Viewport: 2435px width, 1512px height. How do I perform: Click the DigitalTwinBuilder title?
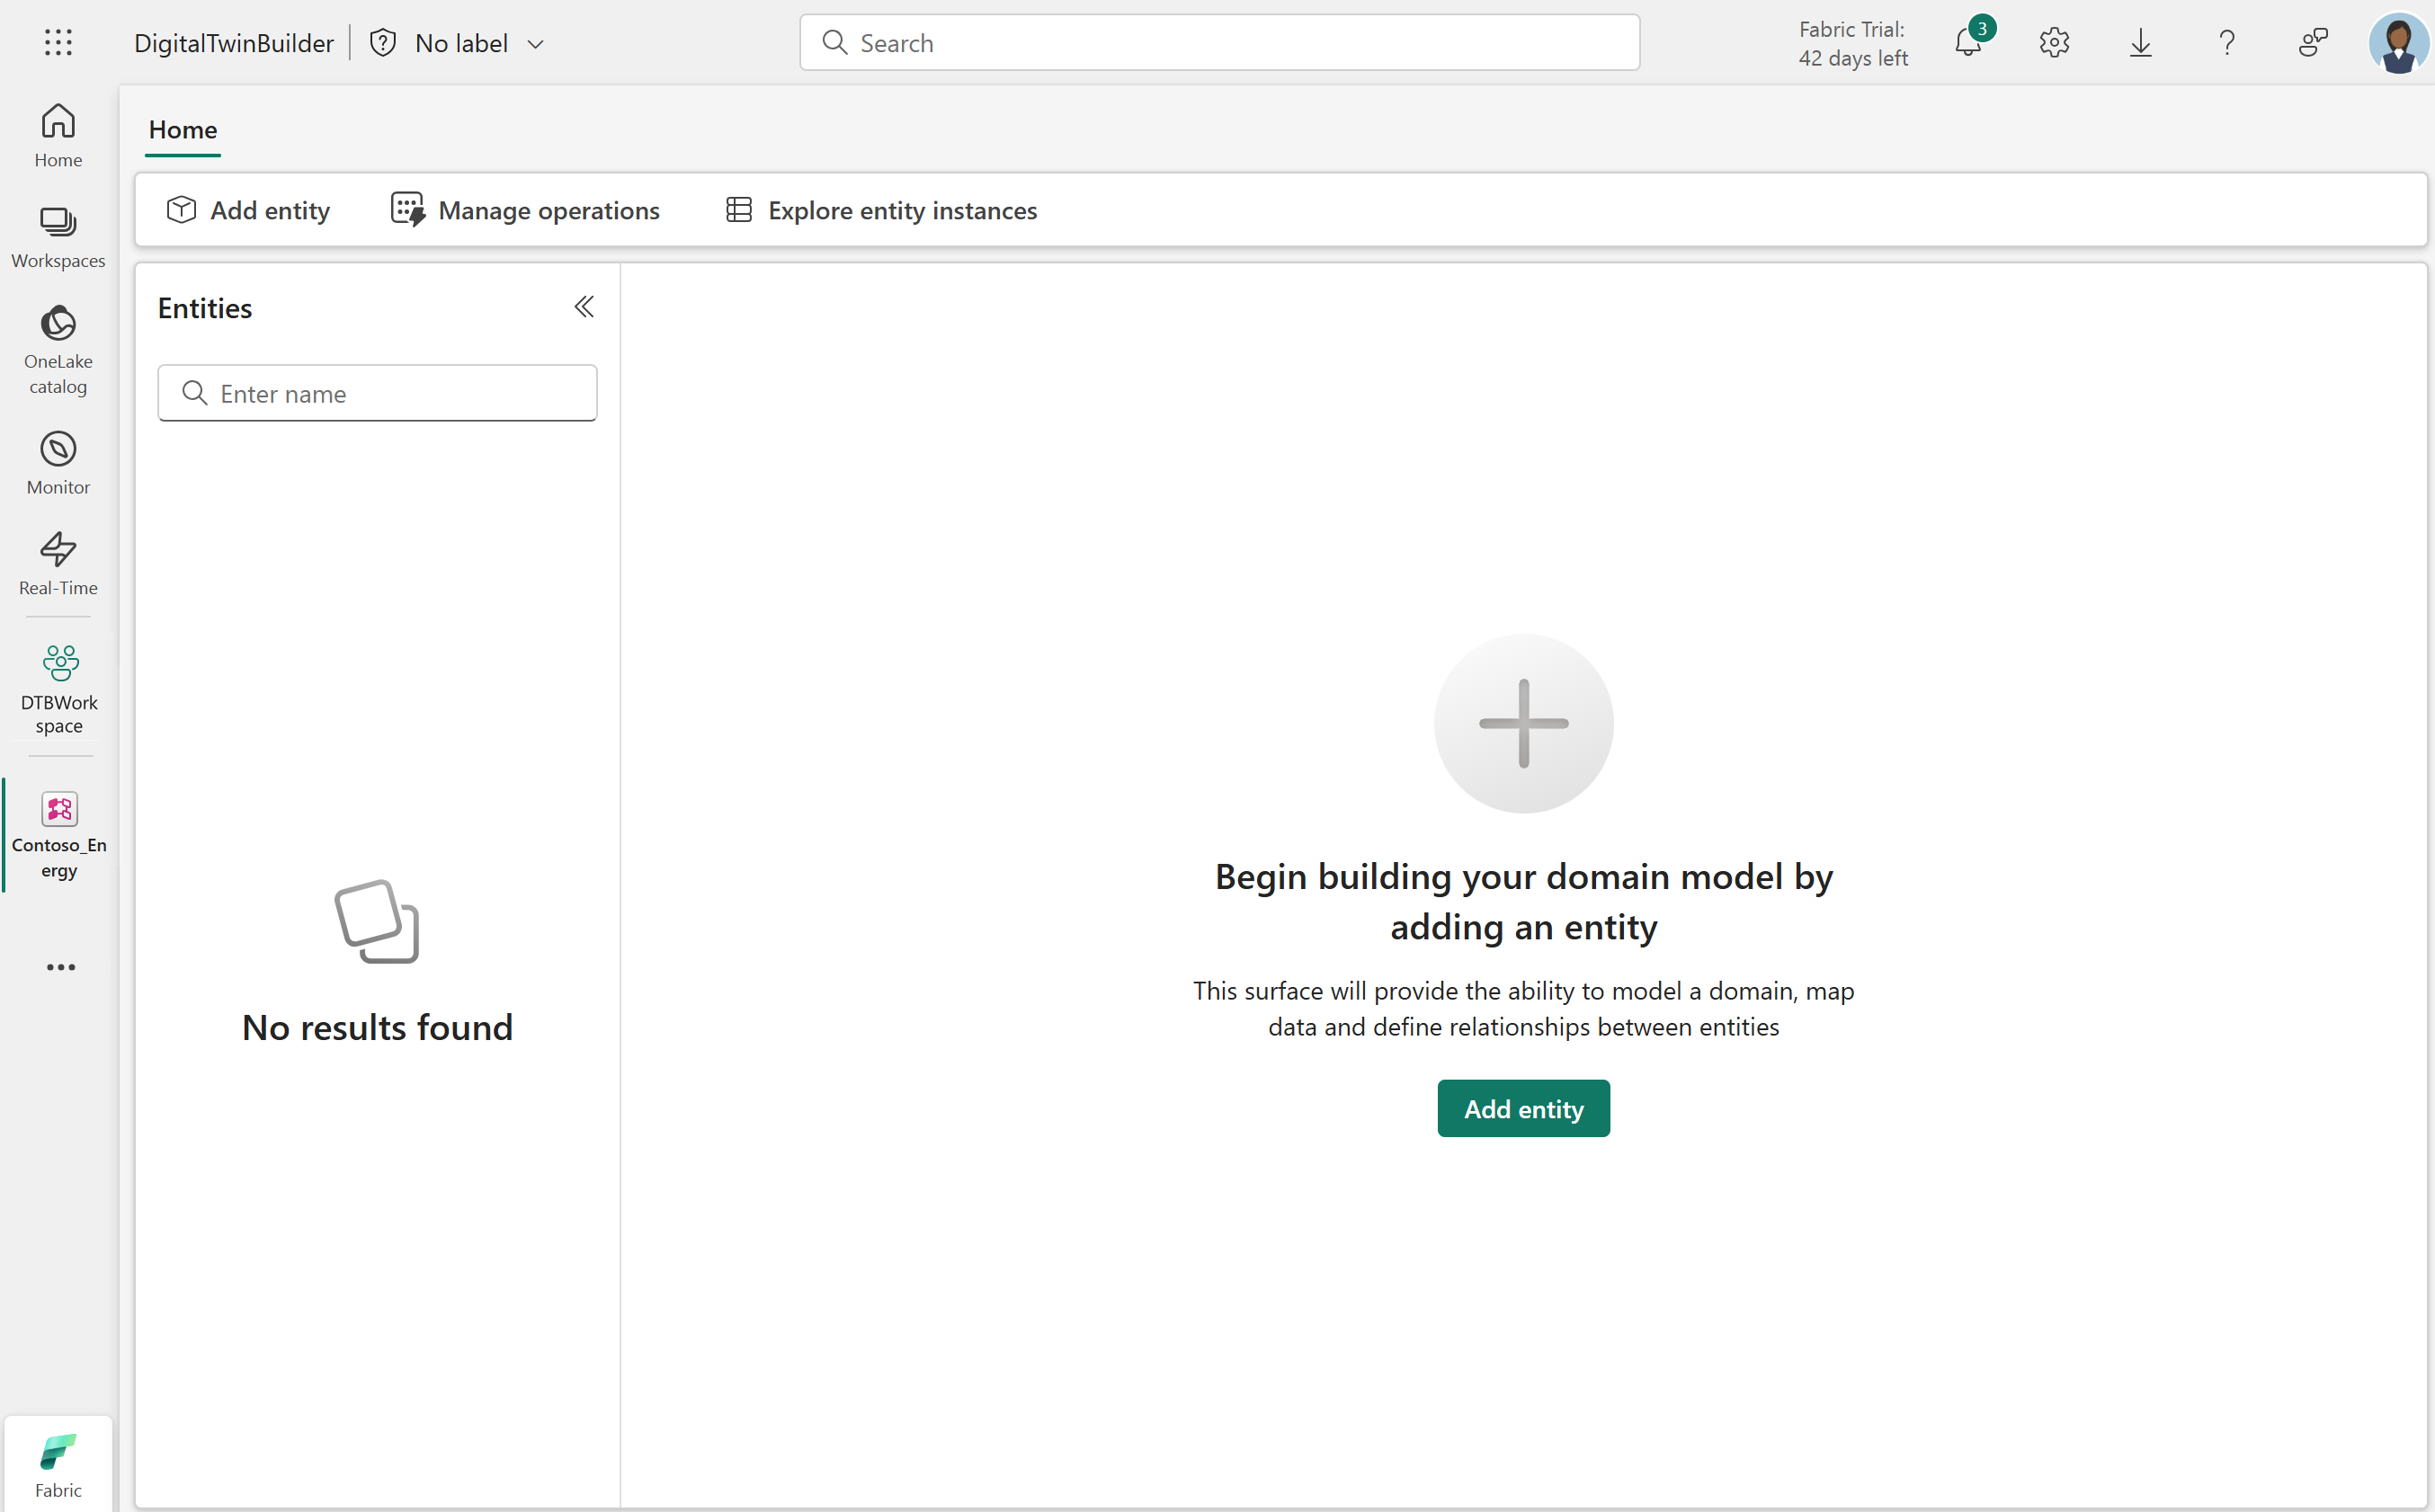point(234,43)
